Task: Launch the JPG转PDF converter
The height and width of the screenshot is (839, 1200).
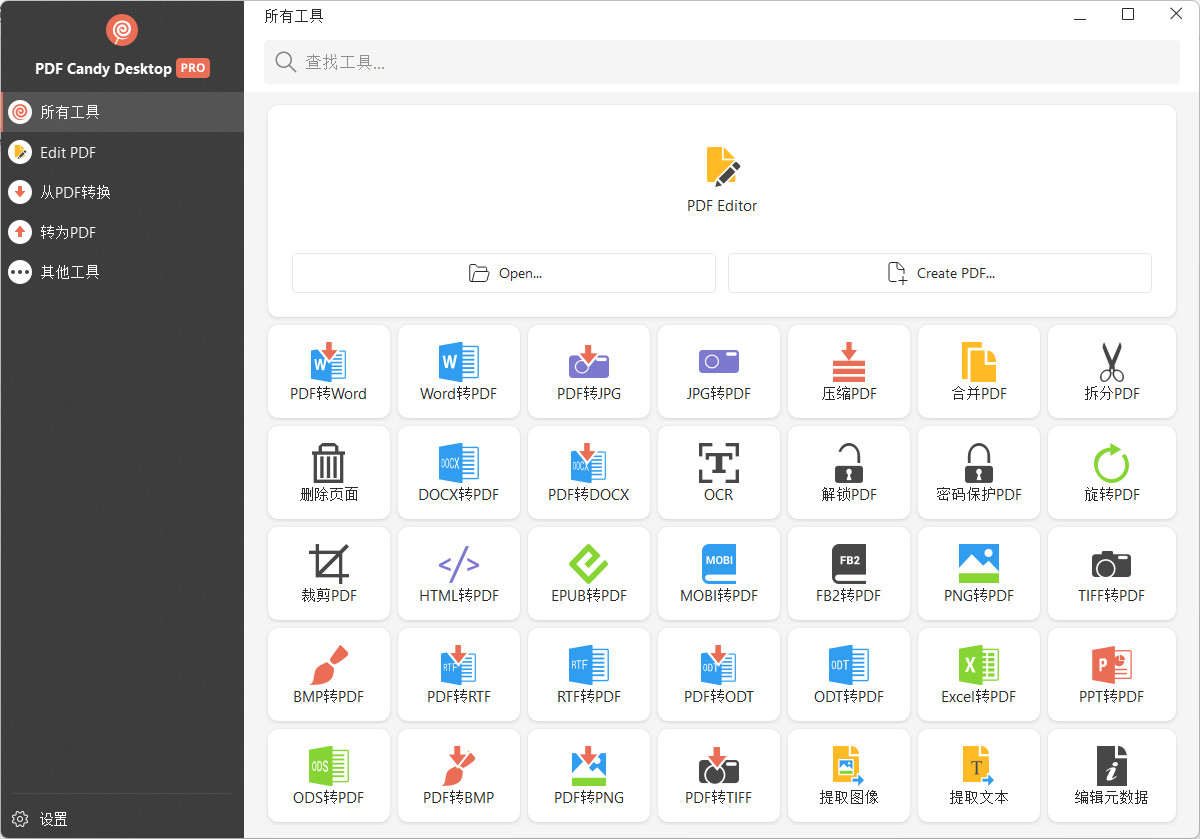Action: (x=719, y=371)
